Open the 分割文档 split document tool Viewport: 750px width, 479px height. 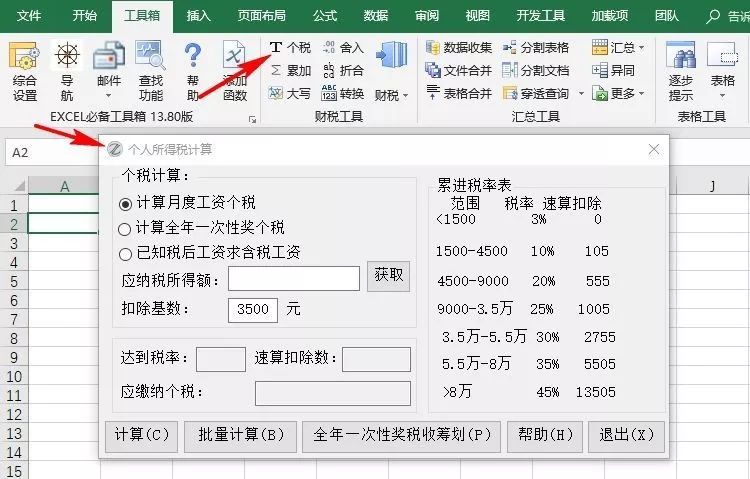pos(536,70)
